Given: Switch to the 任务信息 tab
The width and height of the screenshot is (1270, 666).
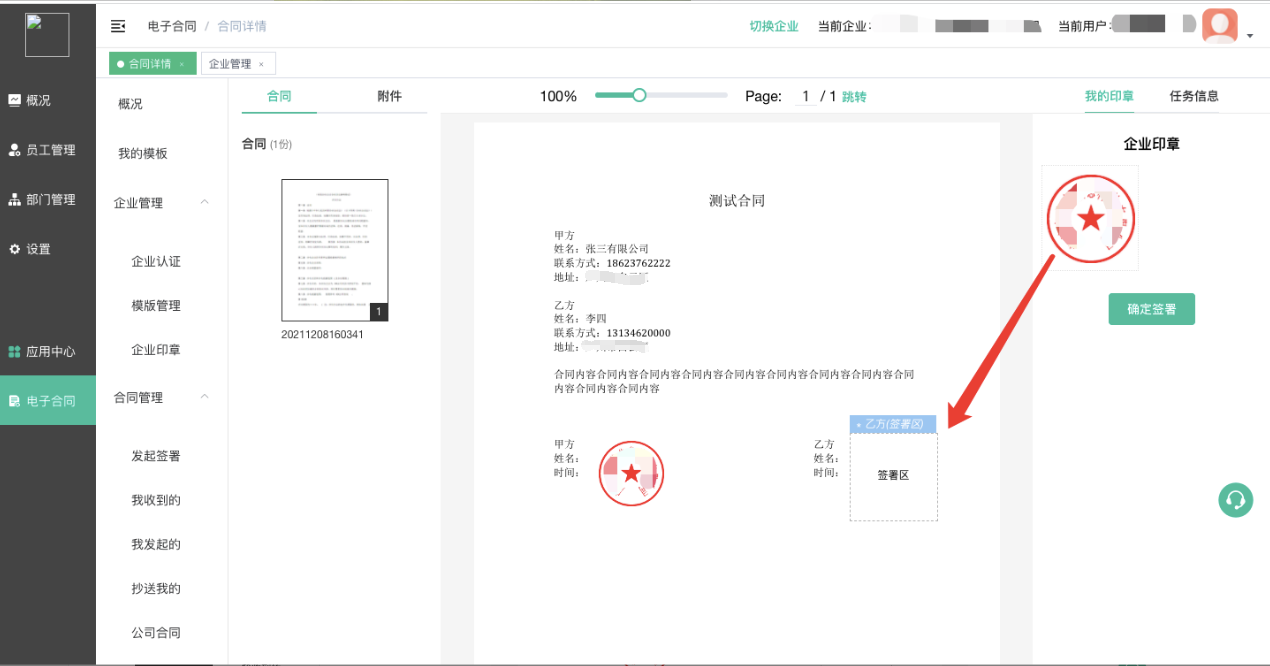Looking at the screenshot, I should 1194,96.
